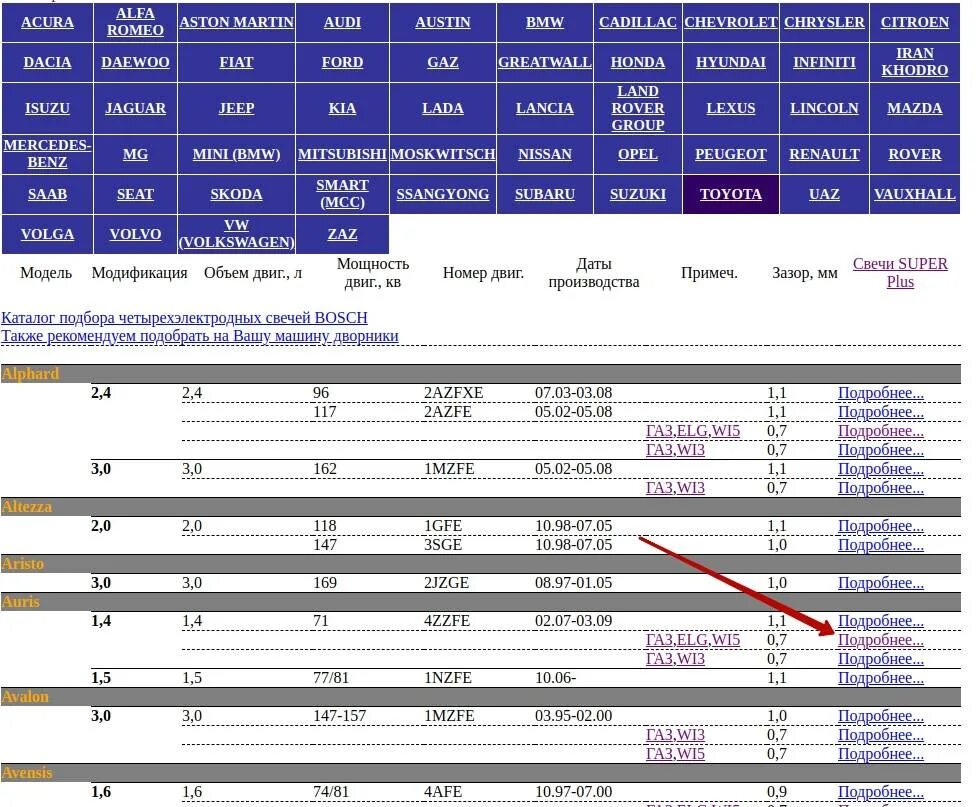The width and height of the screenshot is (980, 807).
Task: Select production dates 10.97-07.00
Action: click(x=574, y=791)
